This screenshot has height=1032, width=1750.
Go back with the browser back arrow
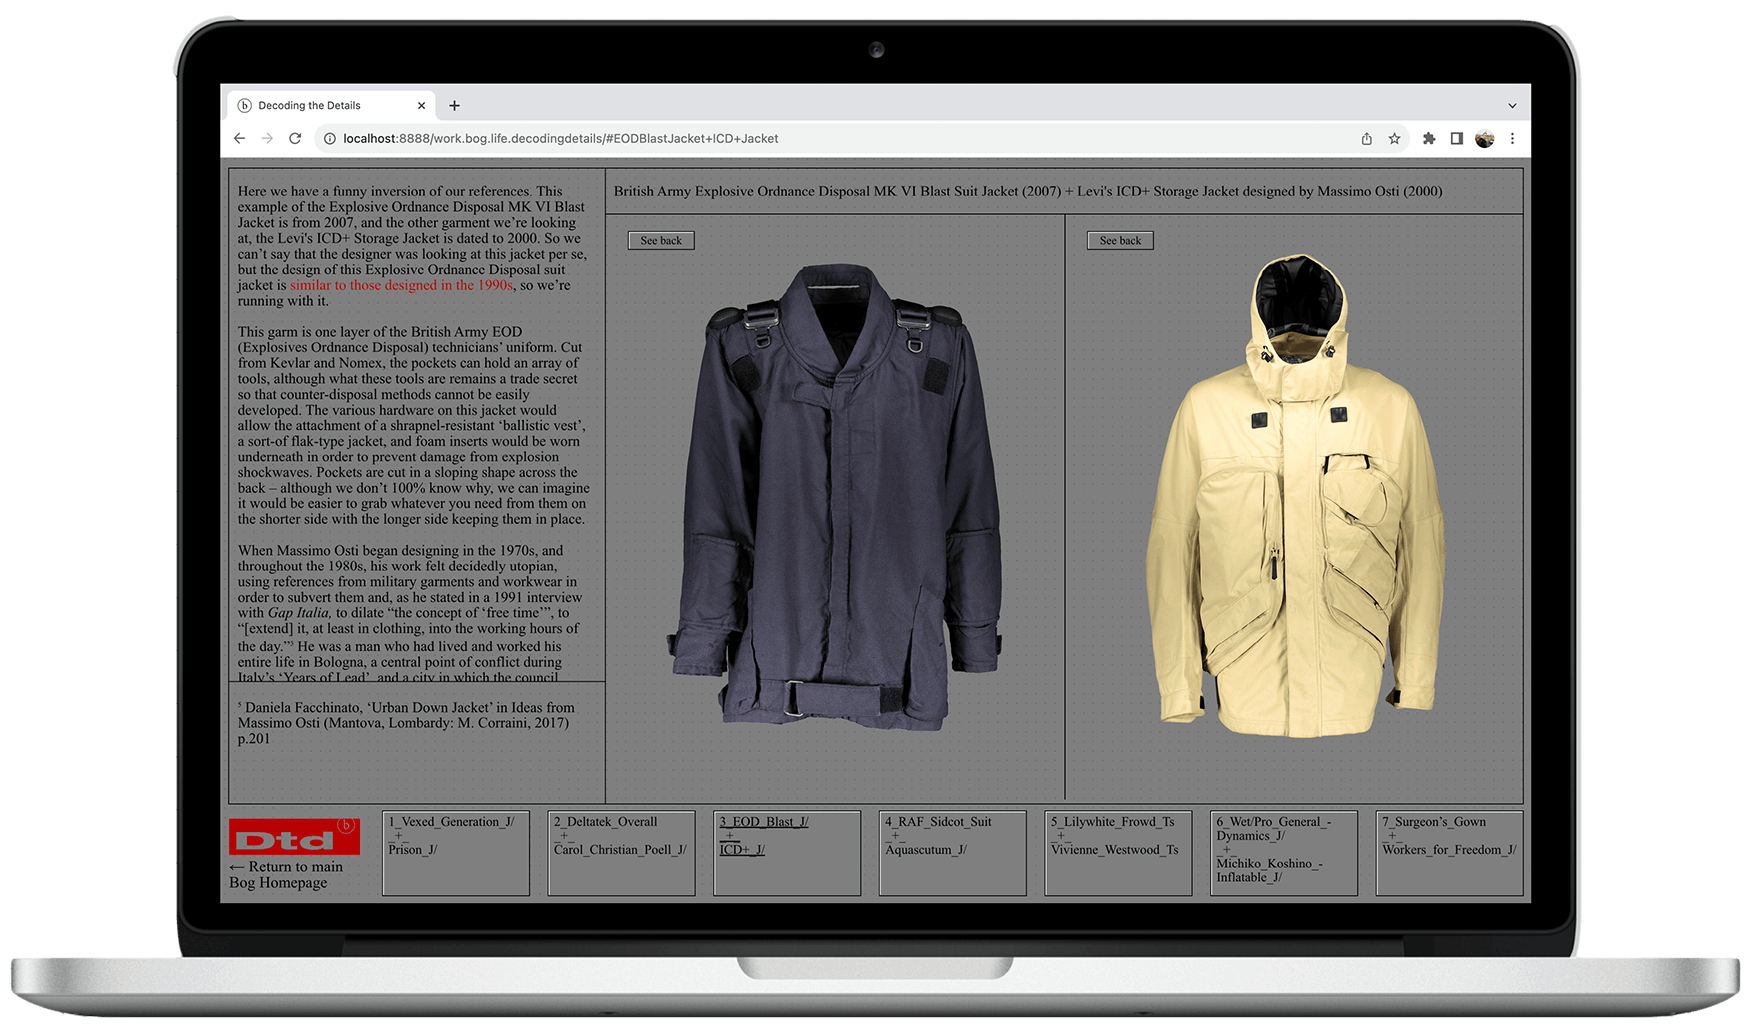[239, 139]
